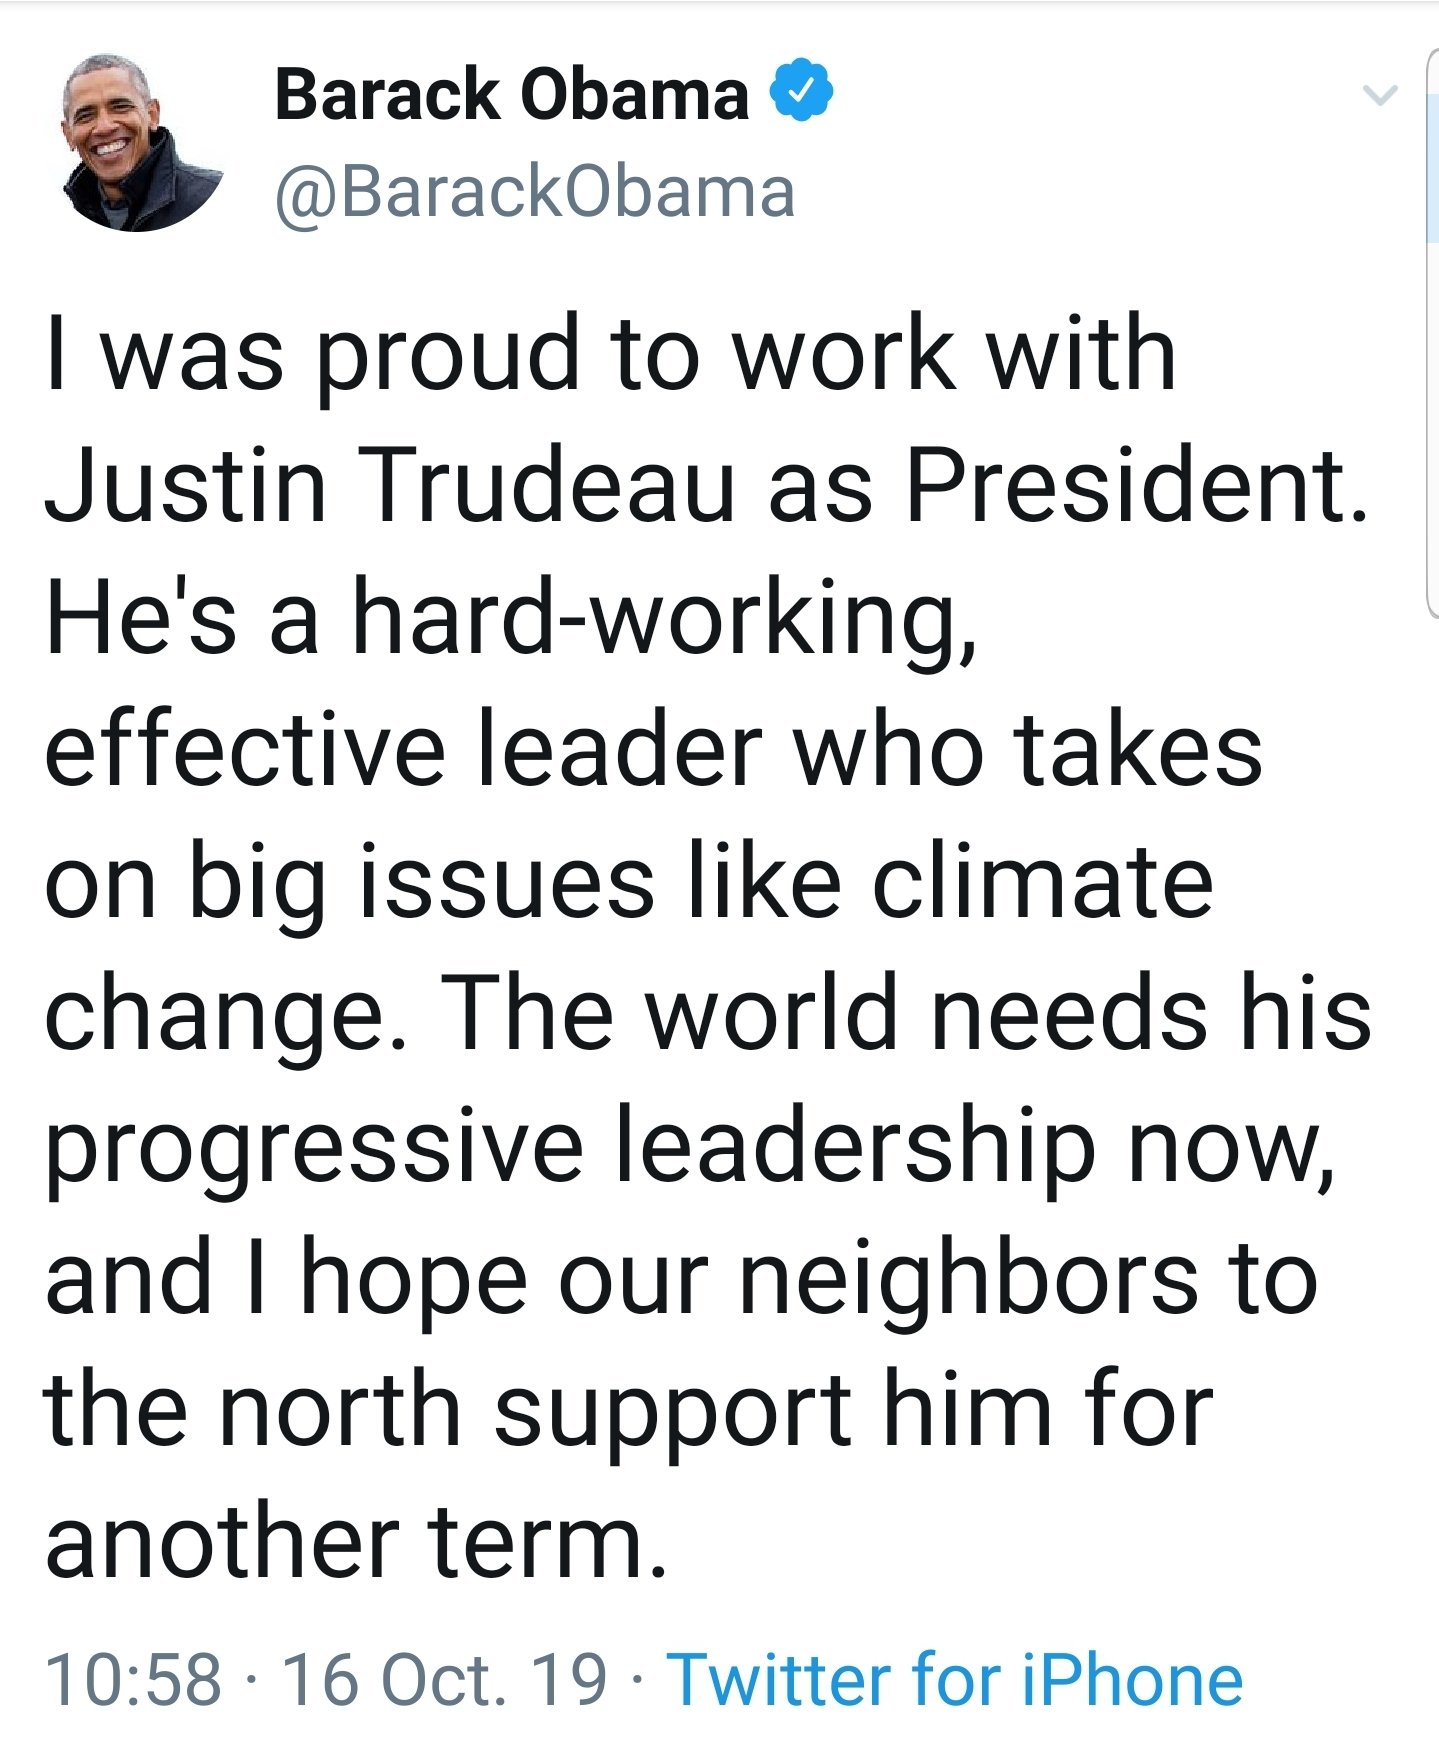1439x1760 pixels.
Task: Open the @BarackObama handle link
Action: coord(535,191)
